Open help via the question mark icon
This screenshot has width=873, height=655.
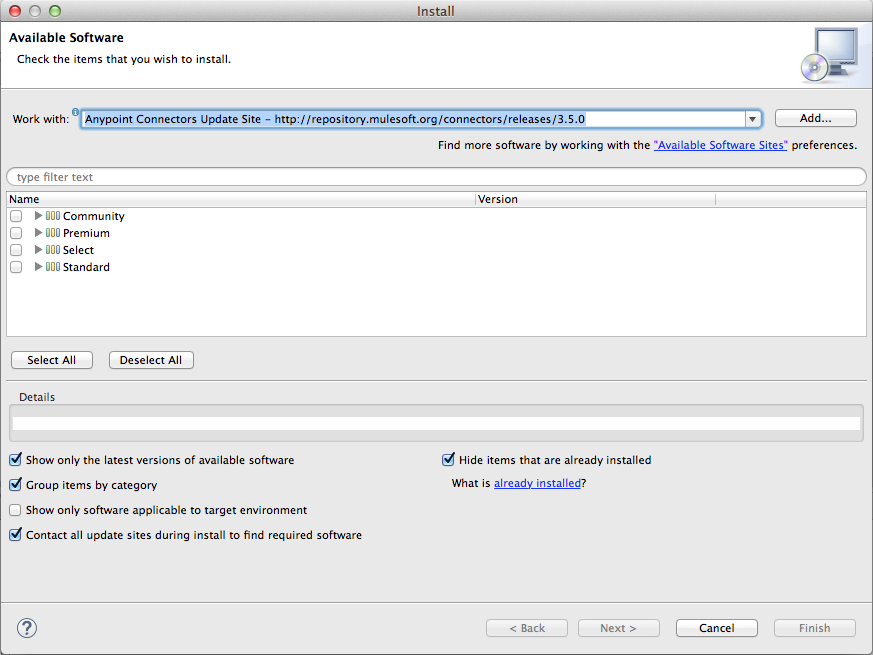[26, 628]
